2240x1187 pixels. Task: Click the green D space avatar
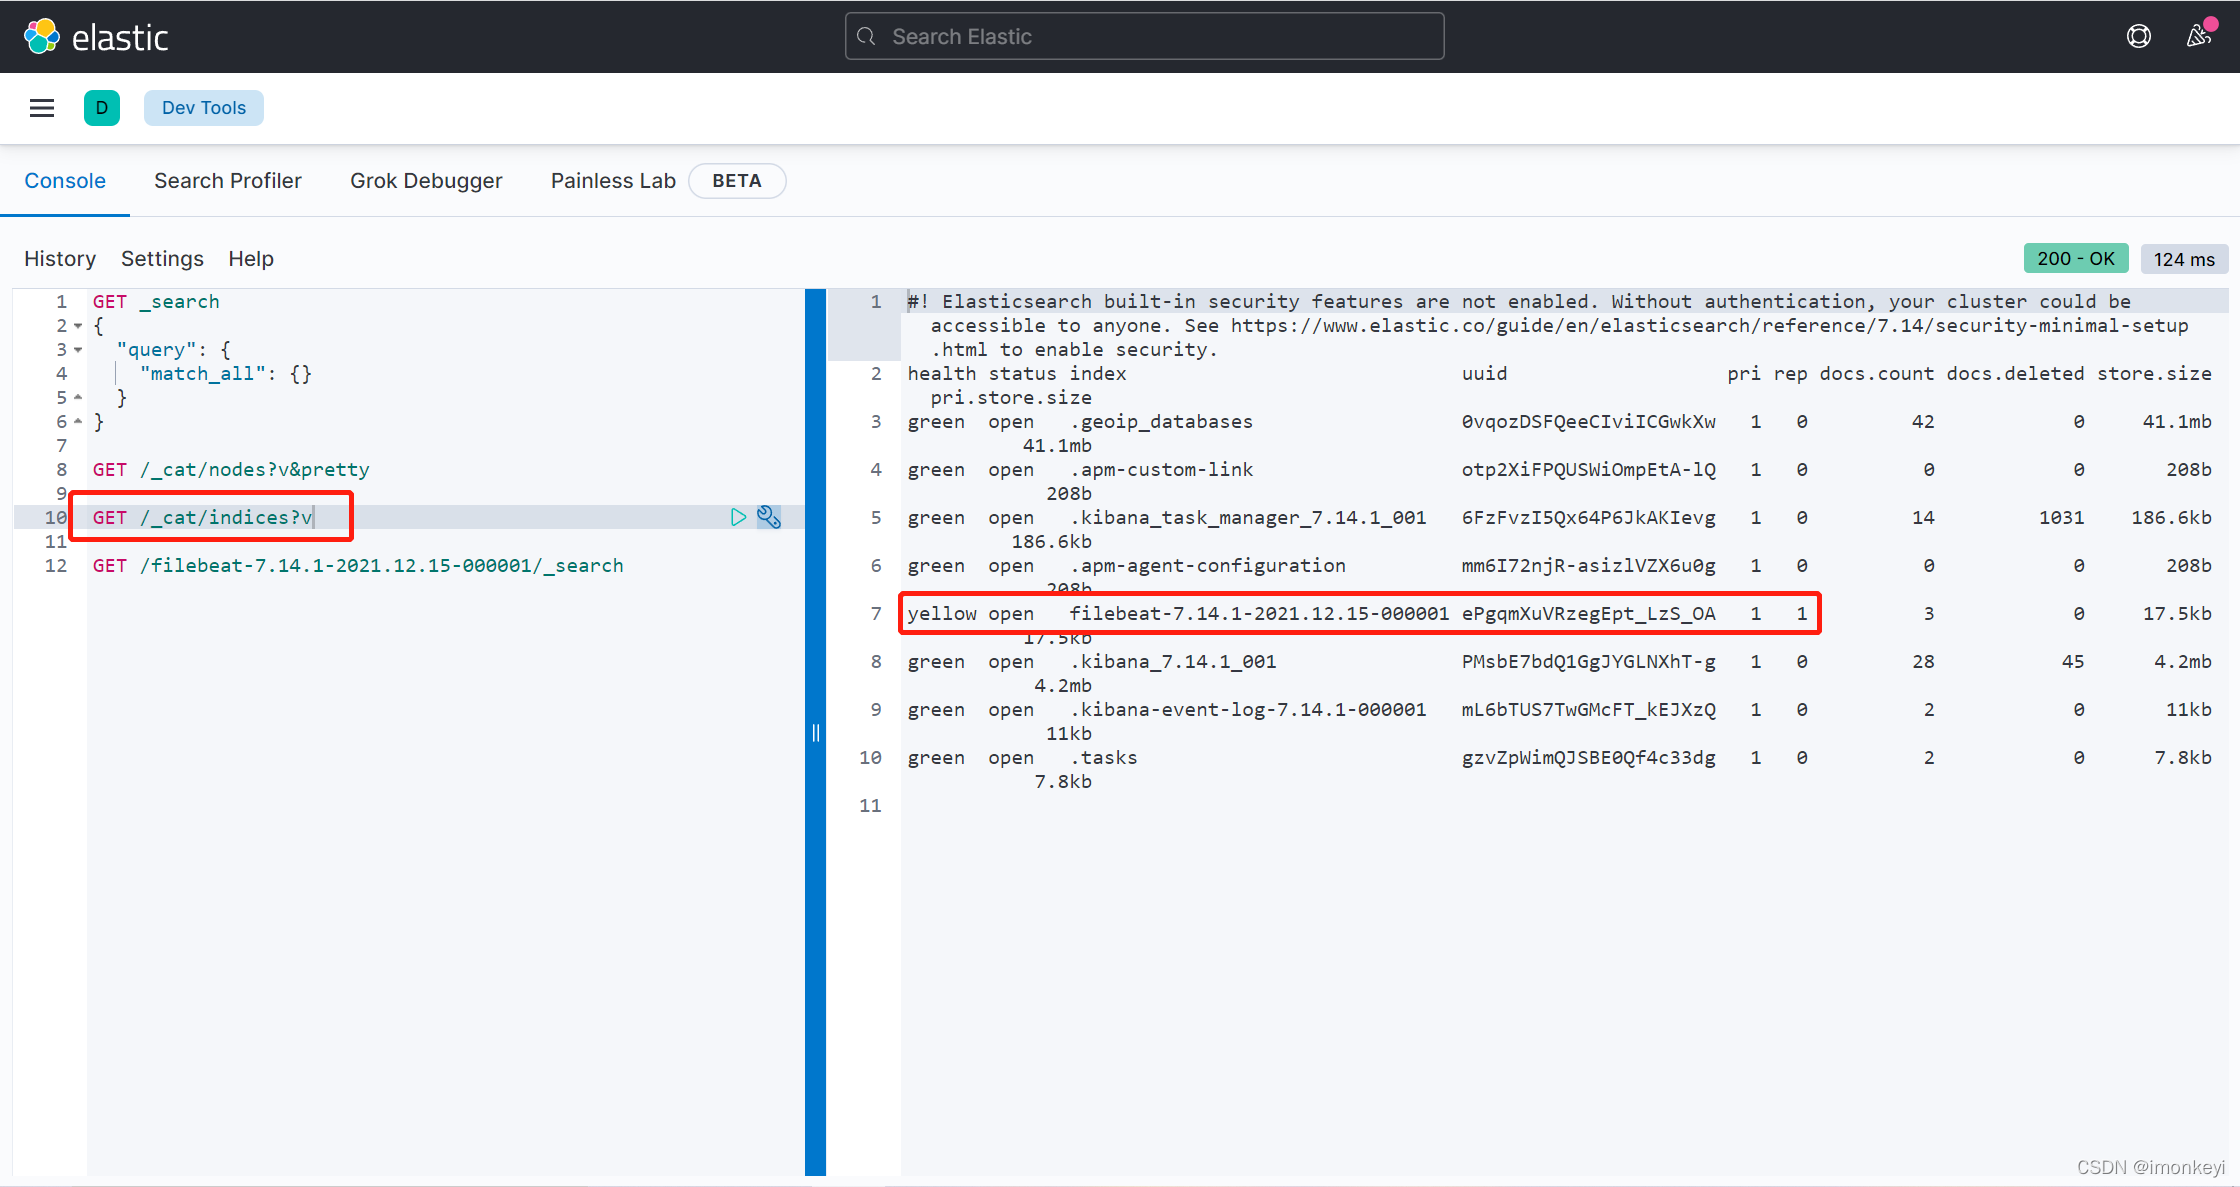coord(102,108)
